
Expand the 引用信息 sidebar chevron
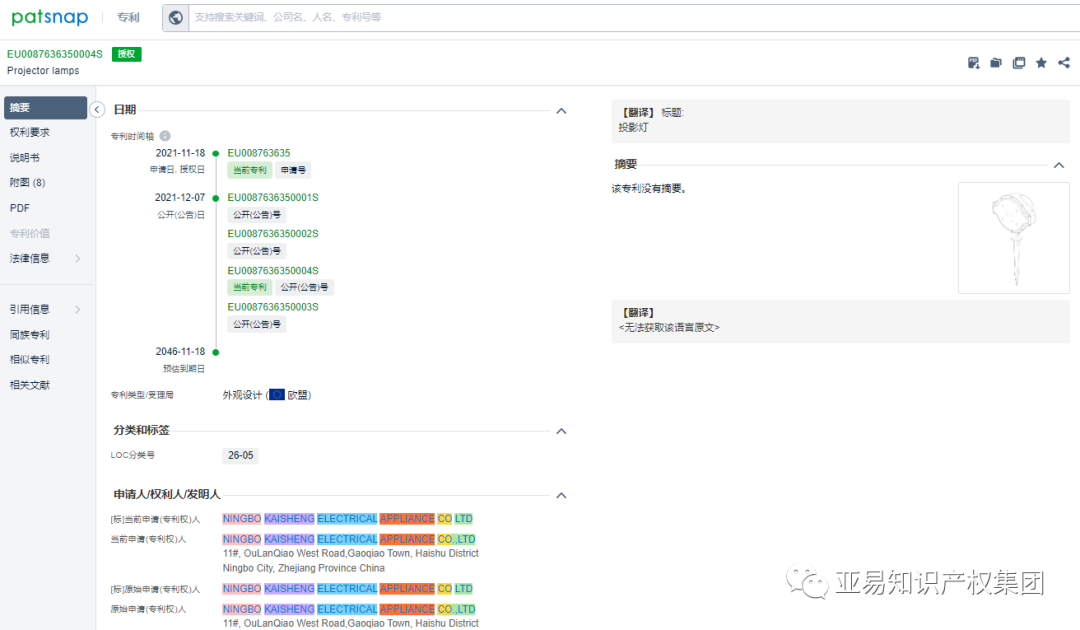tap(78, 309)
